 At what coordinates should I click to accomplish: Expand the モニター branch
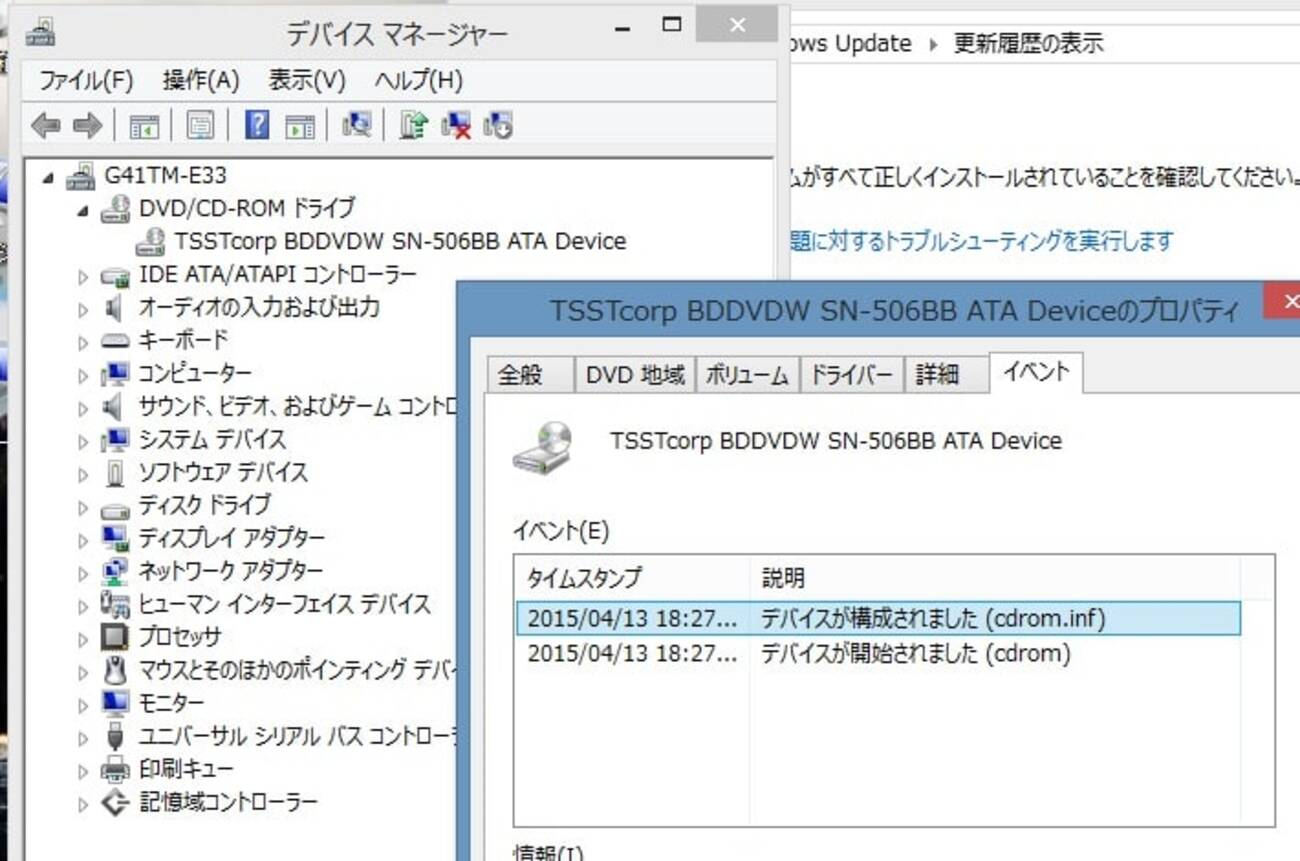[x=83, y=704]
